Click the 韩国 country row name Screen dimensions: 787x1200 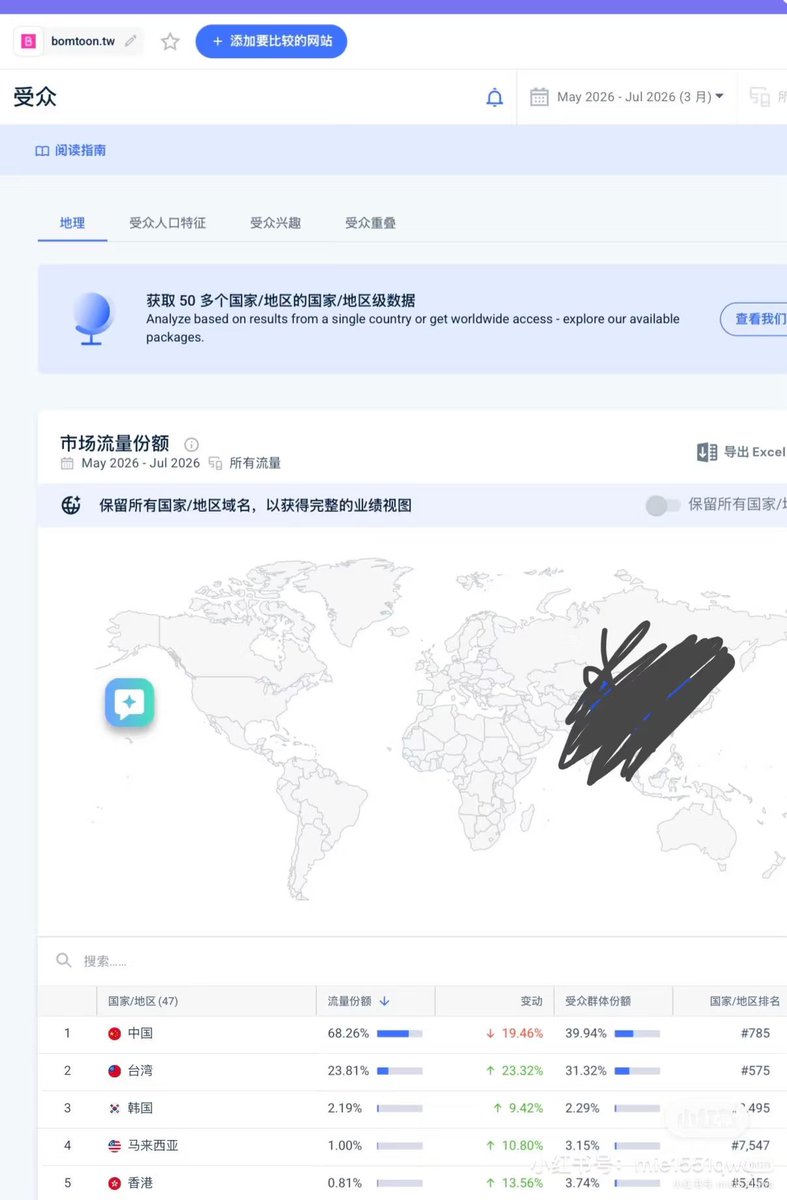[140, 1108]
